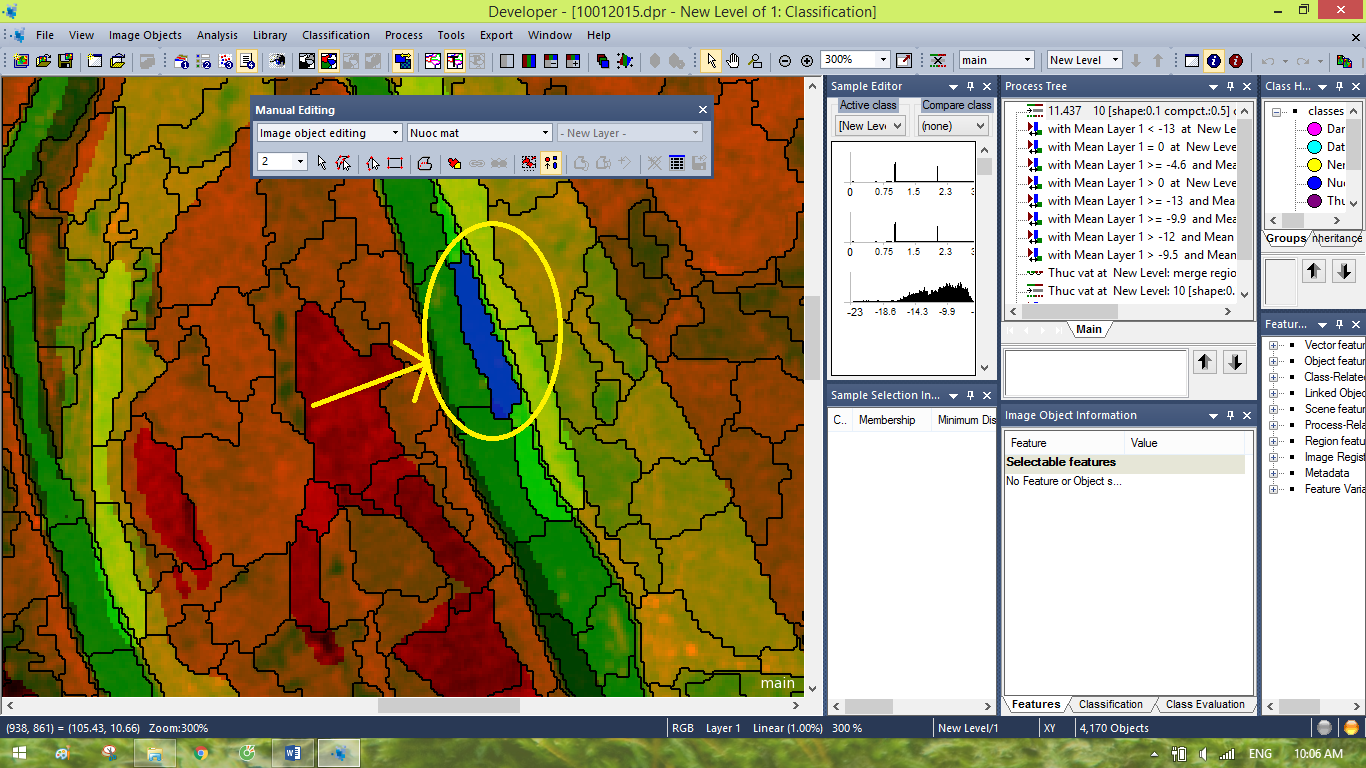Screen dimensions: 1366x768
Task: Open the (none) compare class dropdown
Action: pyautogui.click(x=953, y=126)
